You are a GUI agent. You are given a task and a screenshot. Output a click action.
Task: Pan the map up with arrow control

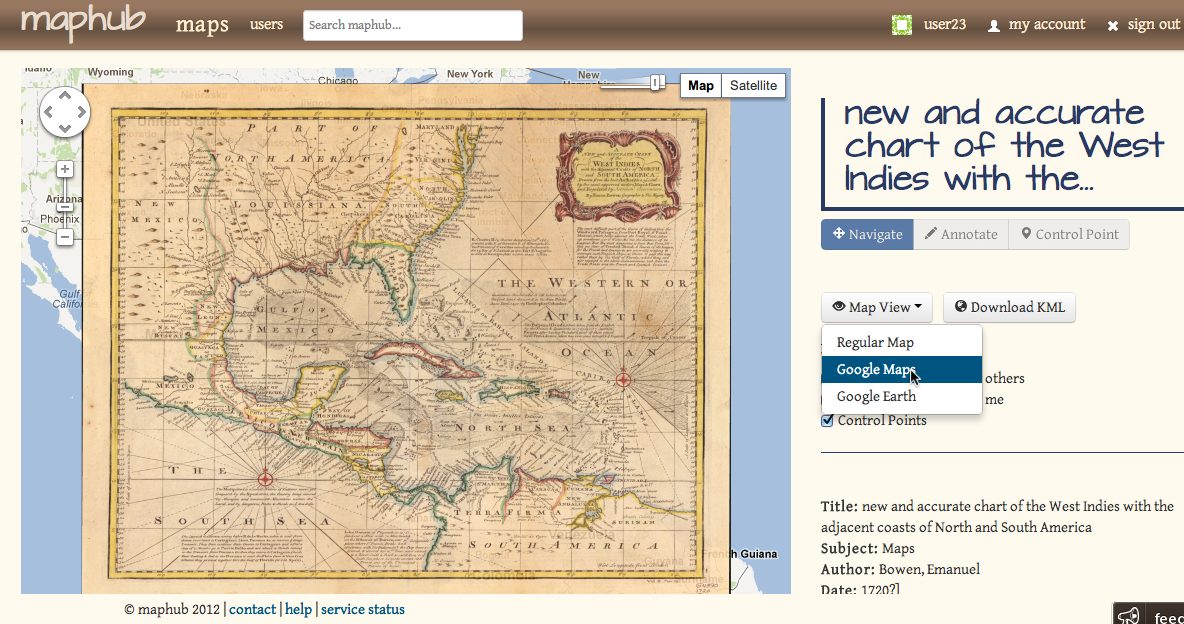click(65, 96)
